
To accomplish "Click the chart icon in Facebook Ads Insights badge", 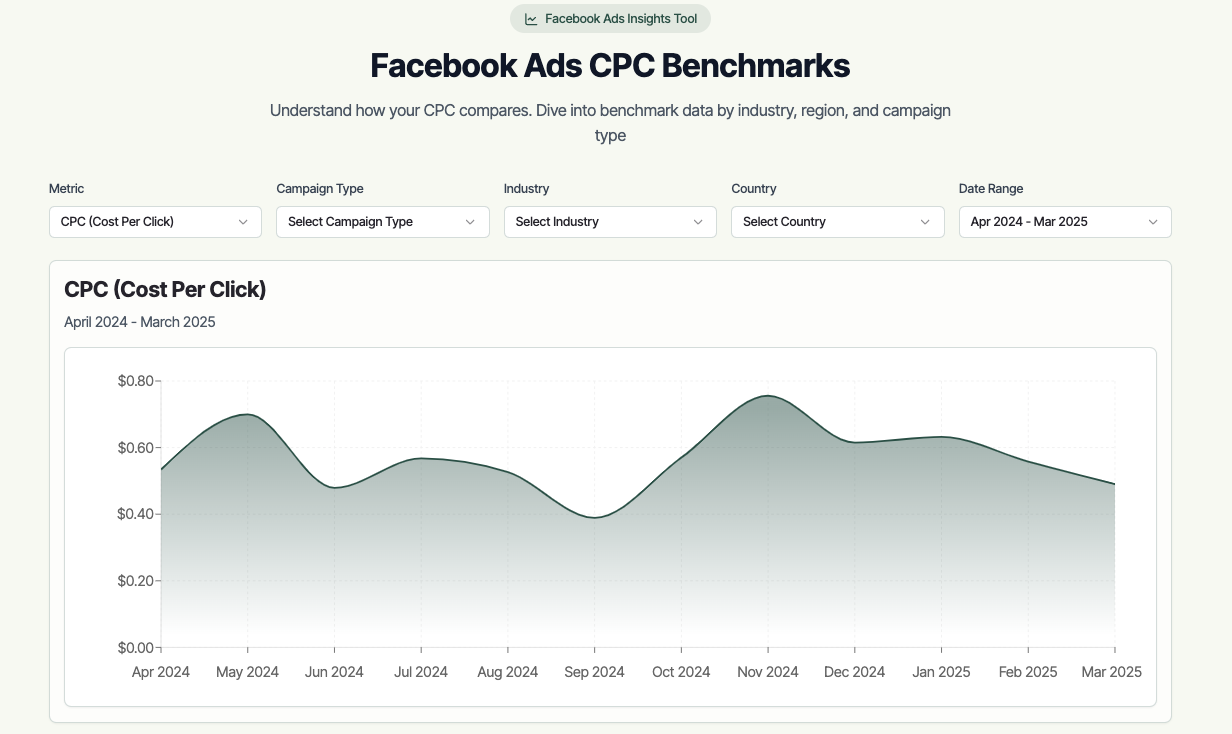I will 531,19.
